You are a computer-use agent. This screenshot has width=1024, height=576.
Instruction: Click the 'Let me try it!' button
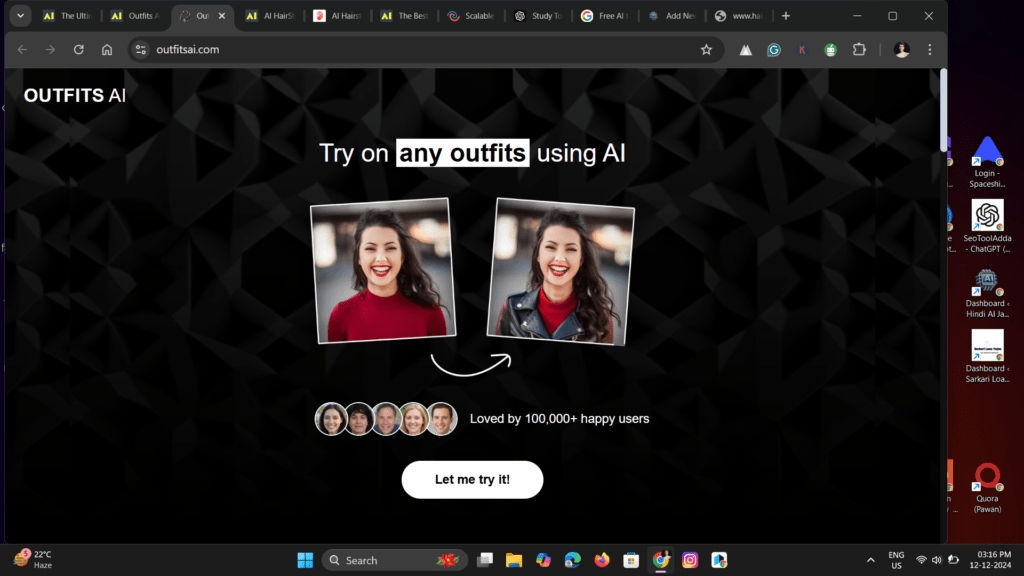pos(472,479)
